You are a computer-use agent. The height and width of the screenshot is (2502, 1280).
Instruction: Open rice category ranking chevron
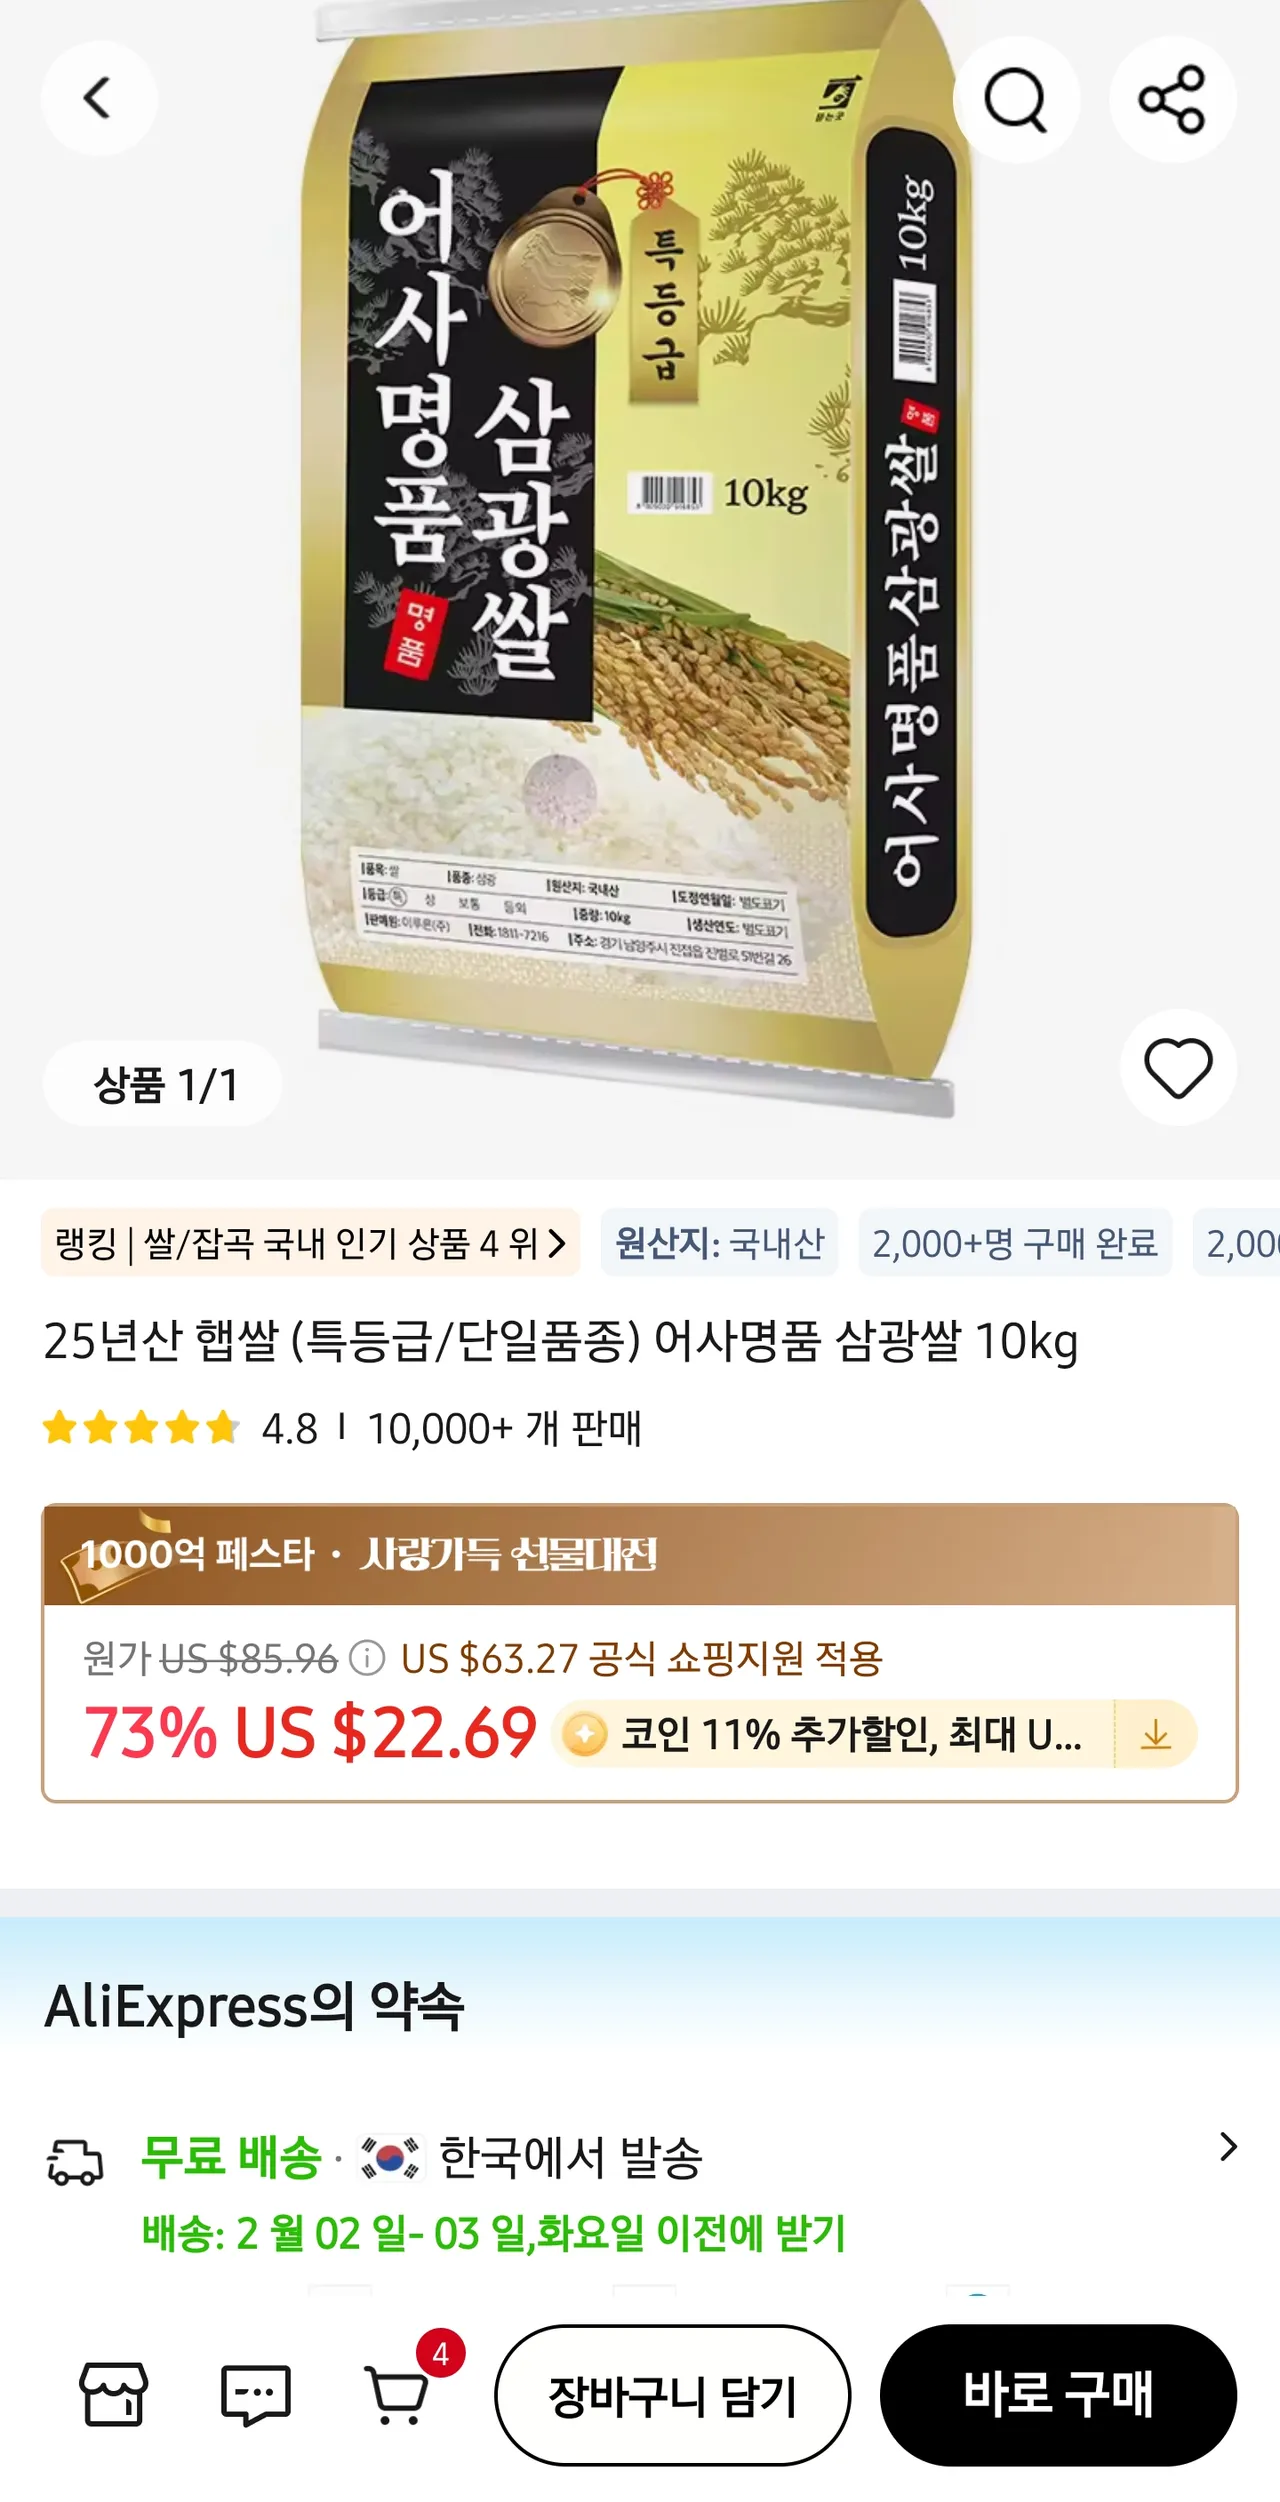[557, 1244]
